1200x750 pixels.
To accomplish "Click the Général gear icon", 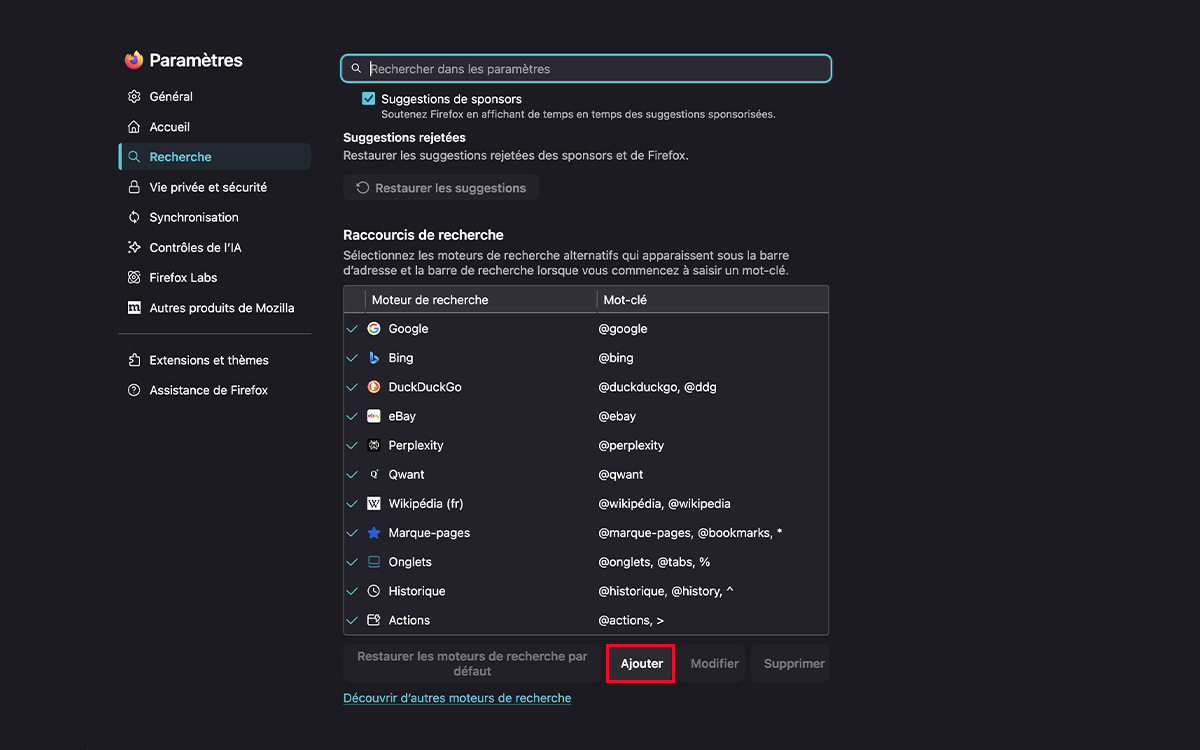I will coord(134,97).
